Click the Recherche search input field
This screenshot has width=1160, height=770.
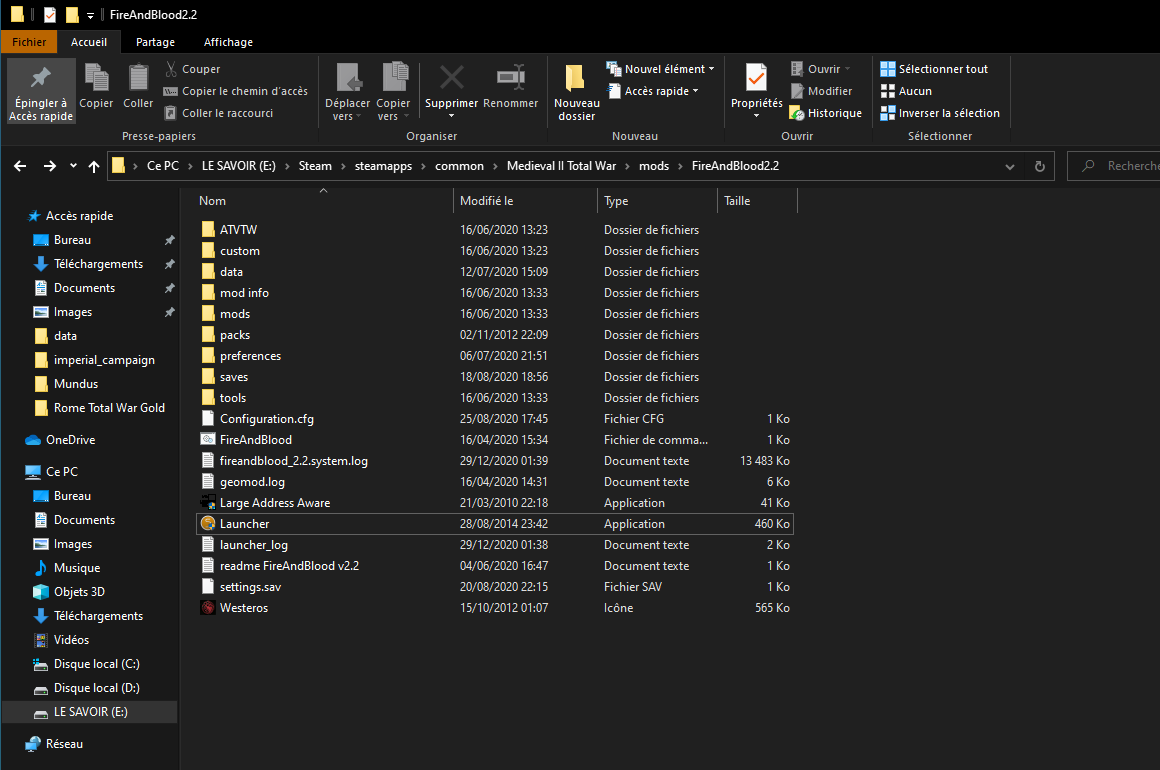1125,166
